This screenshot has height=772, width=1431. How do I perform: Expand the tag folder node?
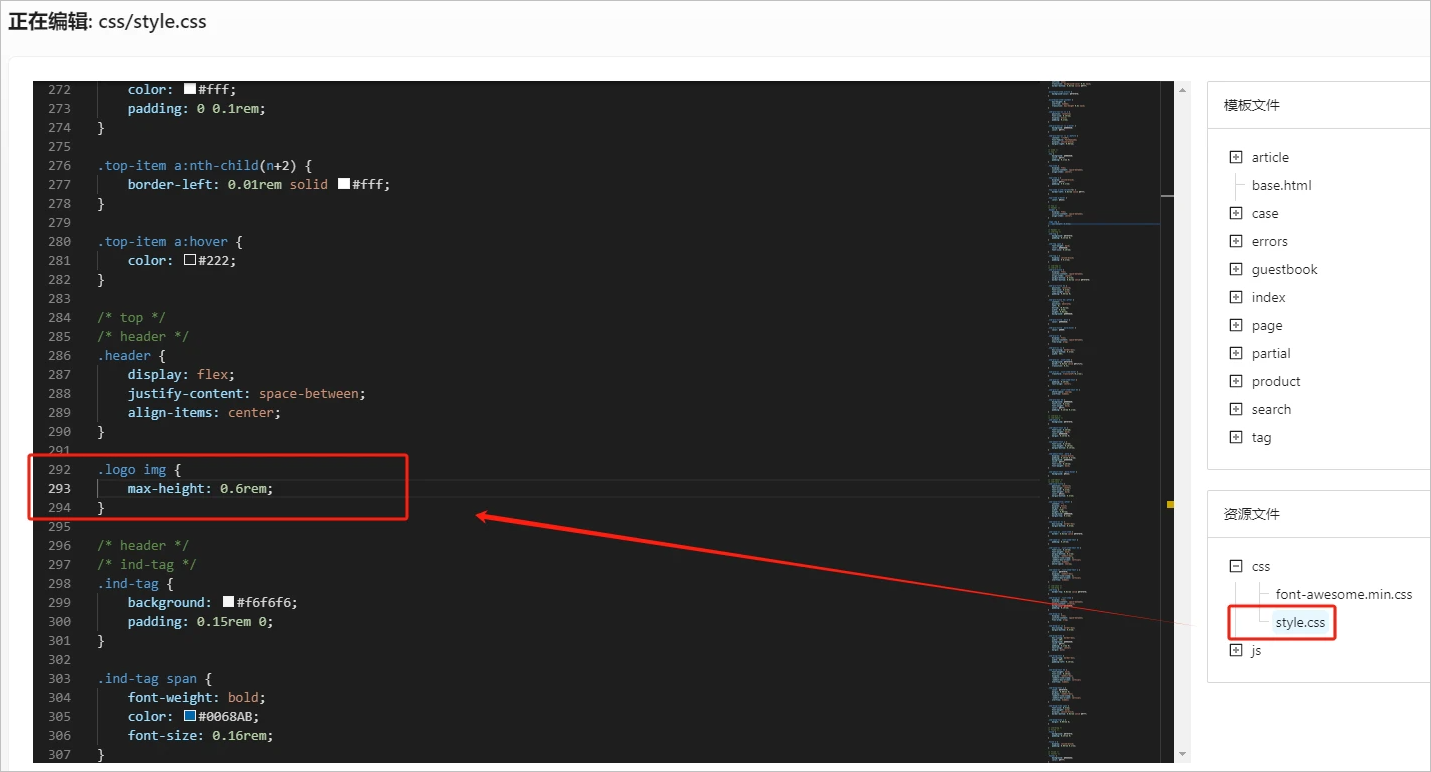point(1236,437)
